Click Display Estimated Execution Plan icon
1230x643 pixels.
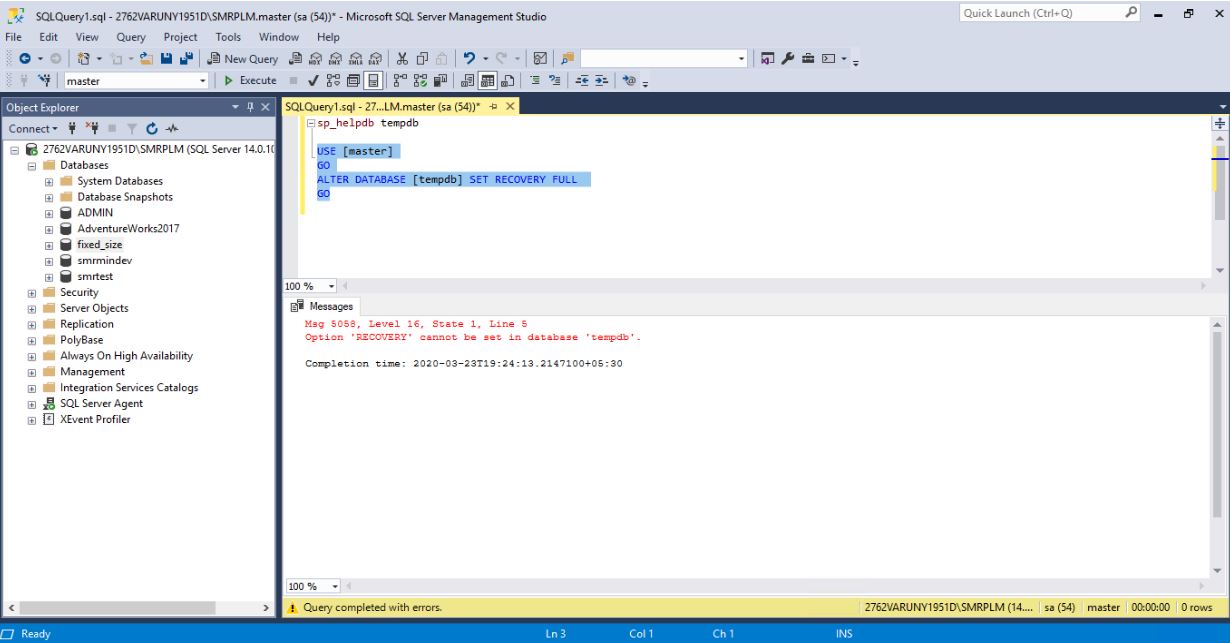[x=334, y=80]
